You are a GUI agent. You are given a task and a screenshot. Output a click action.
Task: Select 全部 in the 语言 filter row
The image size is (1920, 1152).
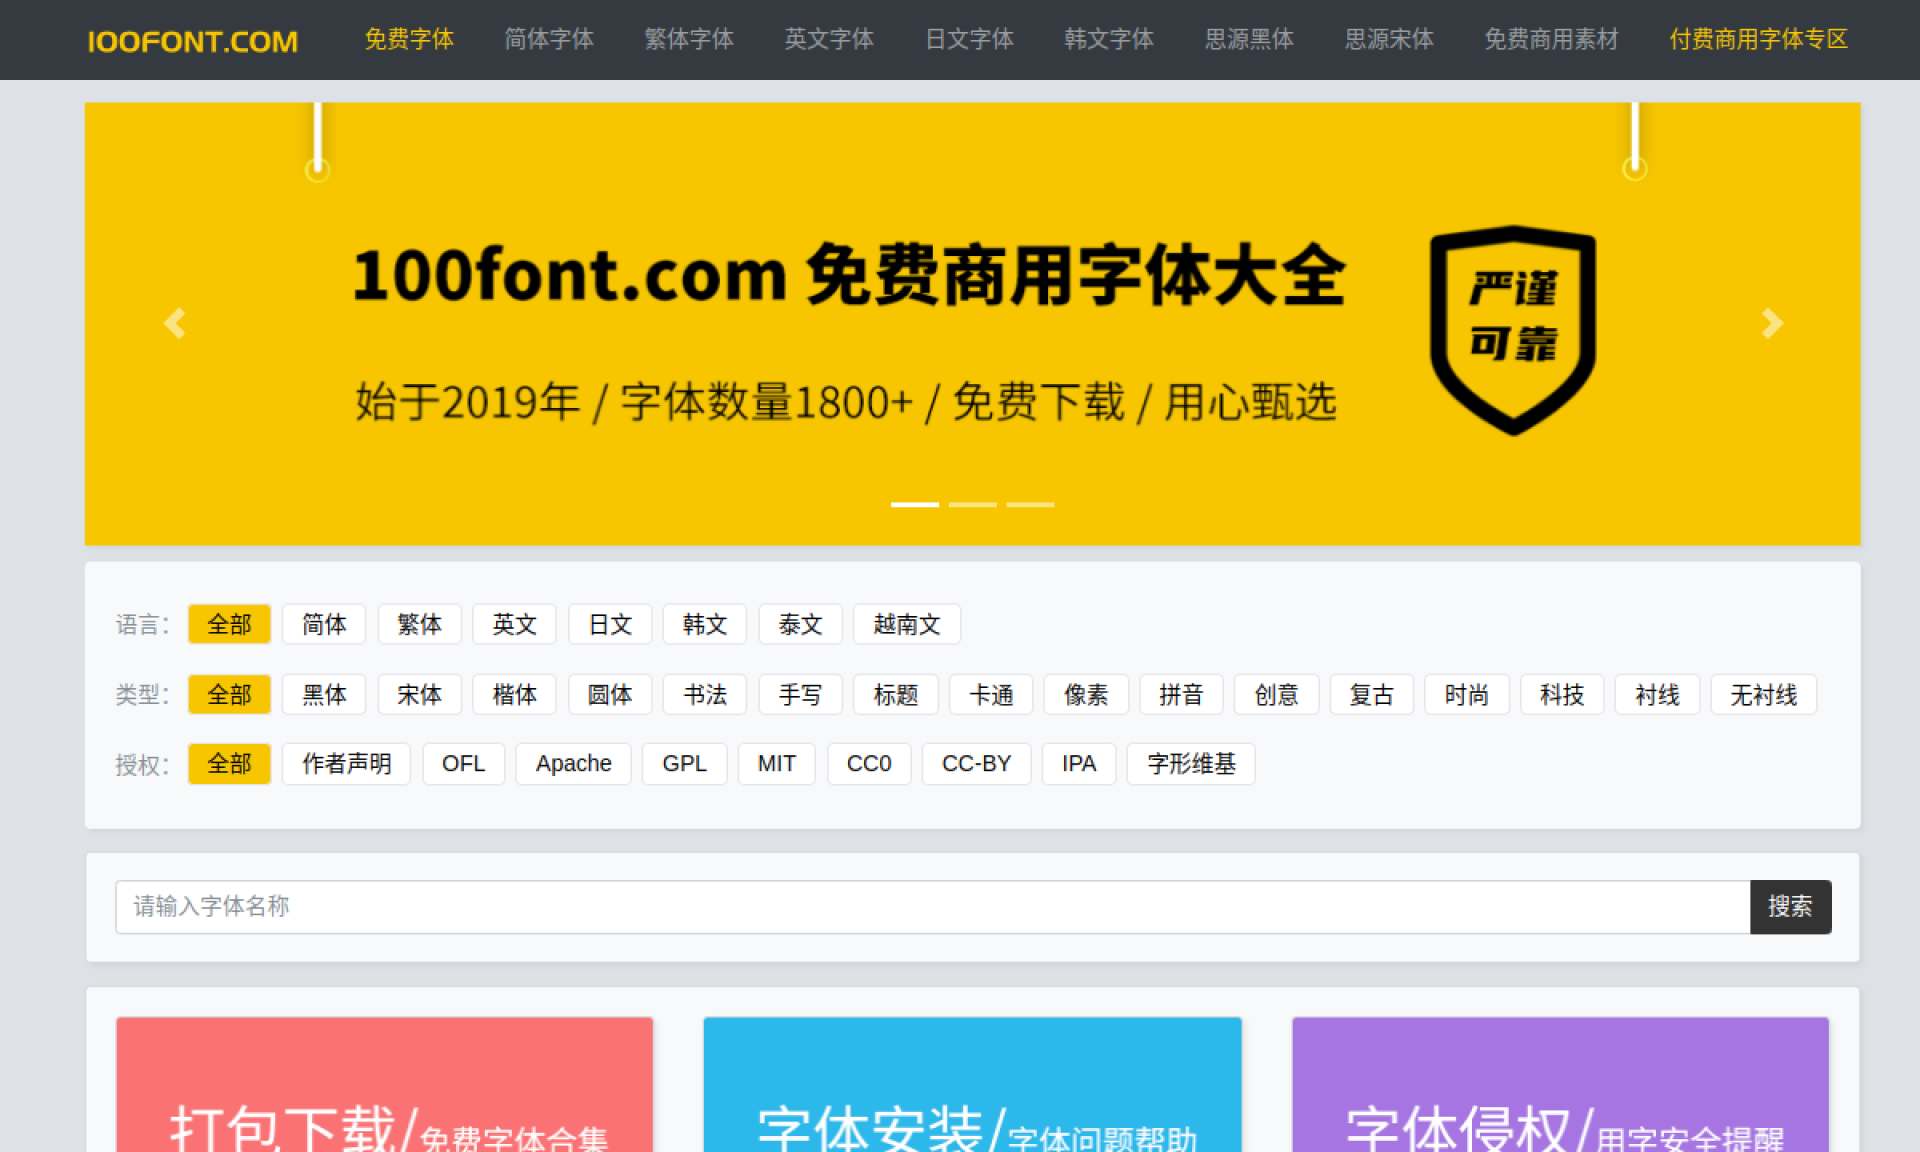pos(229,624)
